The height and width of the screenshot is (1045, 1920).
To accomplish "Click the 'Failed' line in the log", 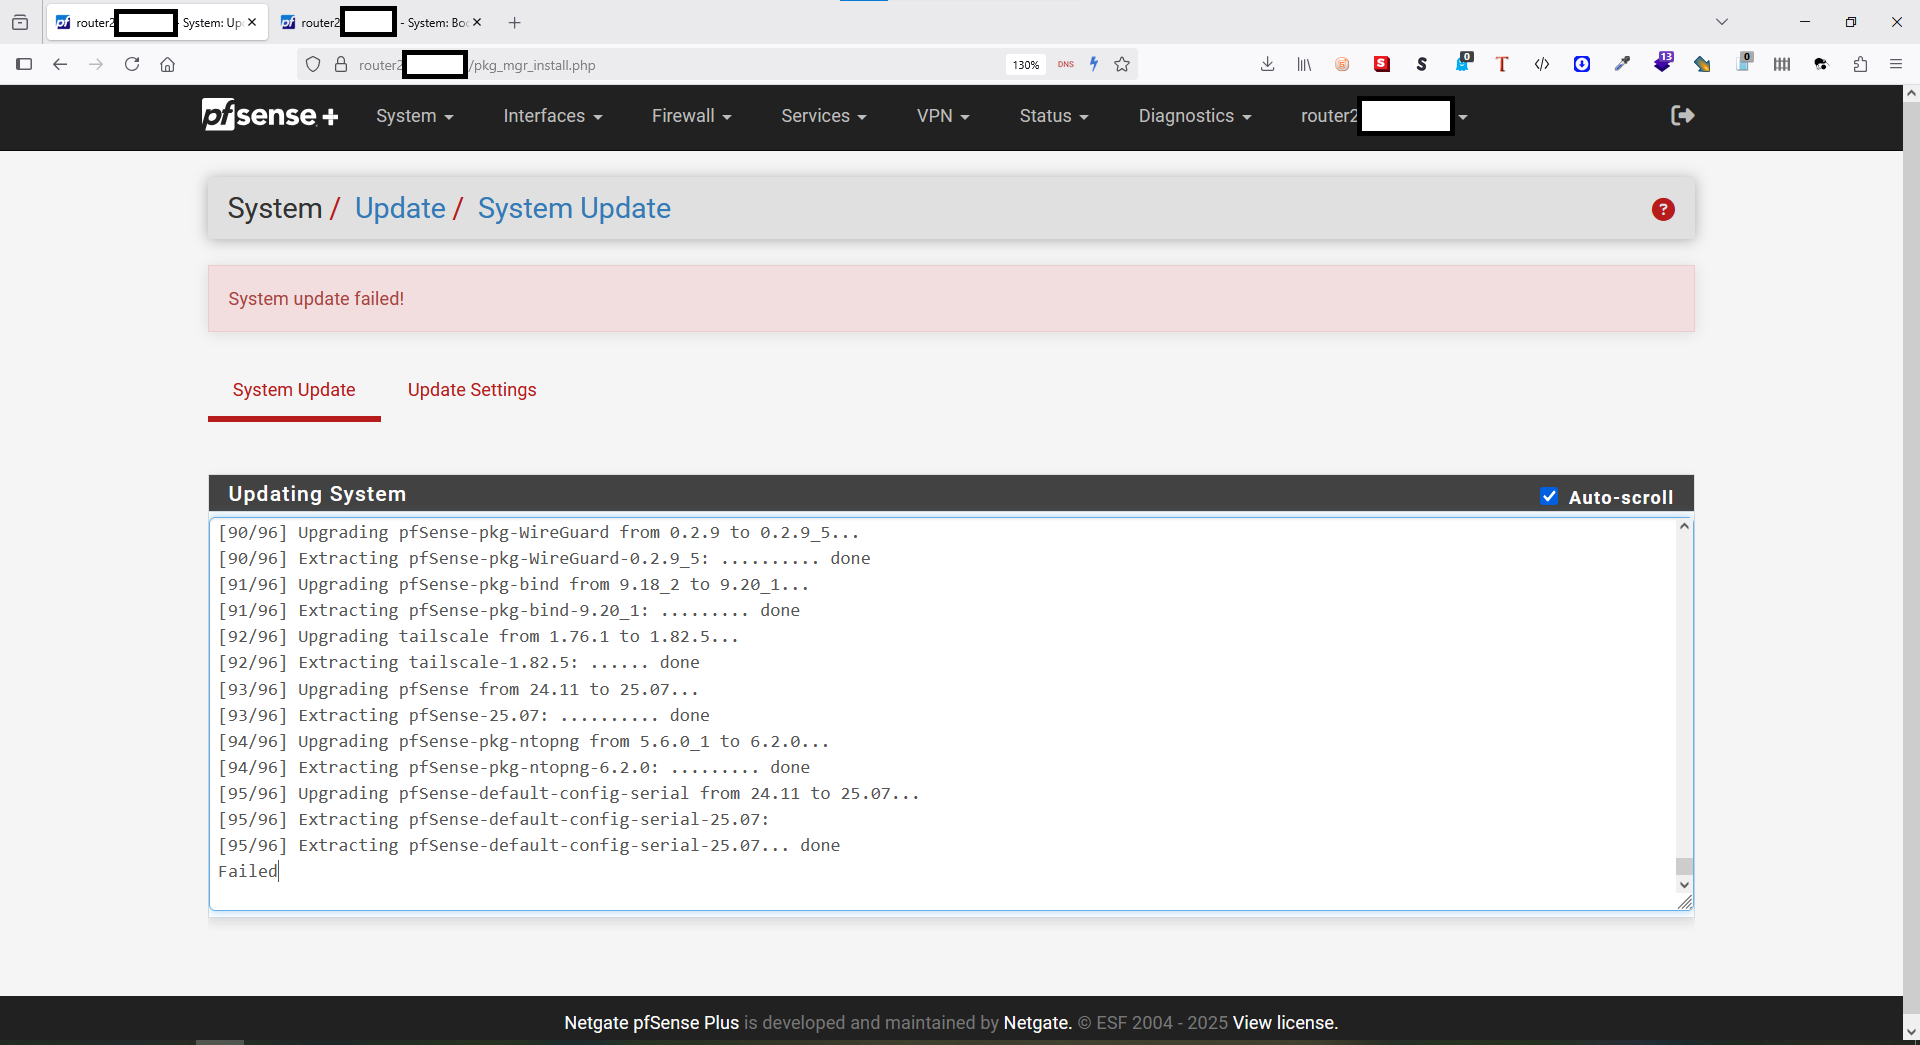I will tap(248, 871).
